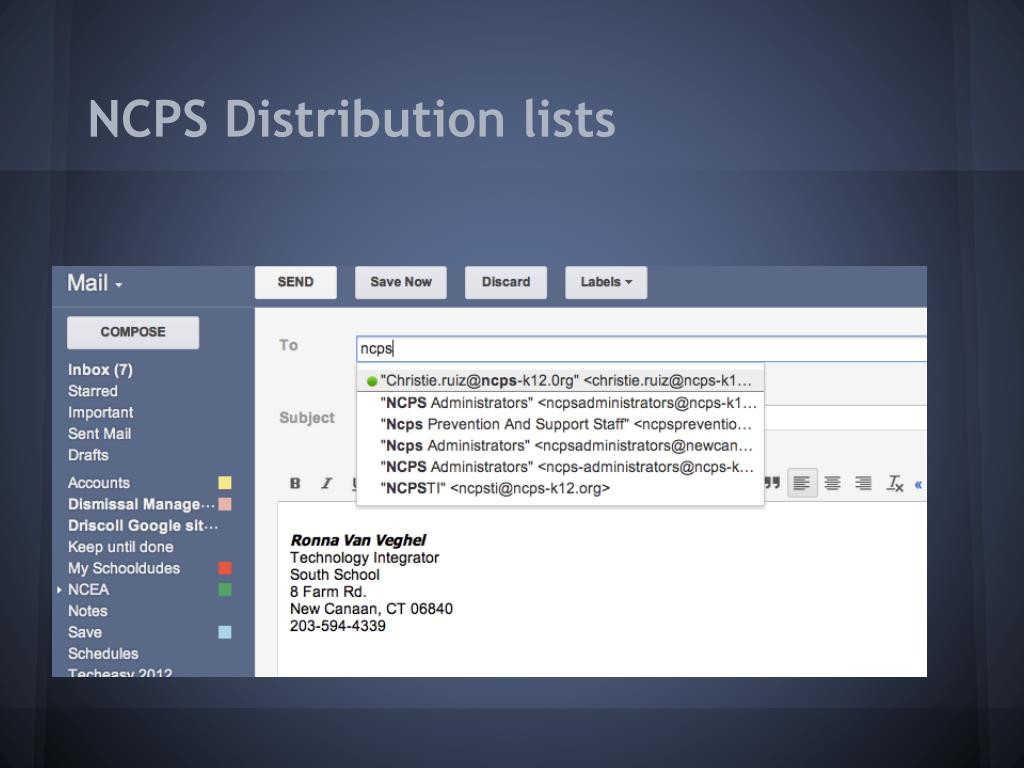The image size is (1024, 768).
Task: Open the Dismissal Manage label
Action: tap(141, 504)
